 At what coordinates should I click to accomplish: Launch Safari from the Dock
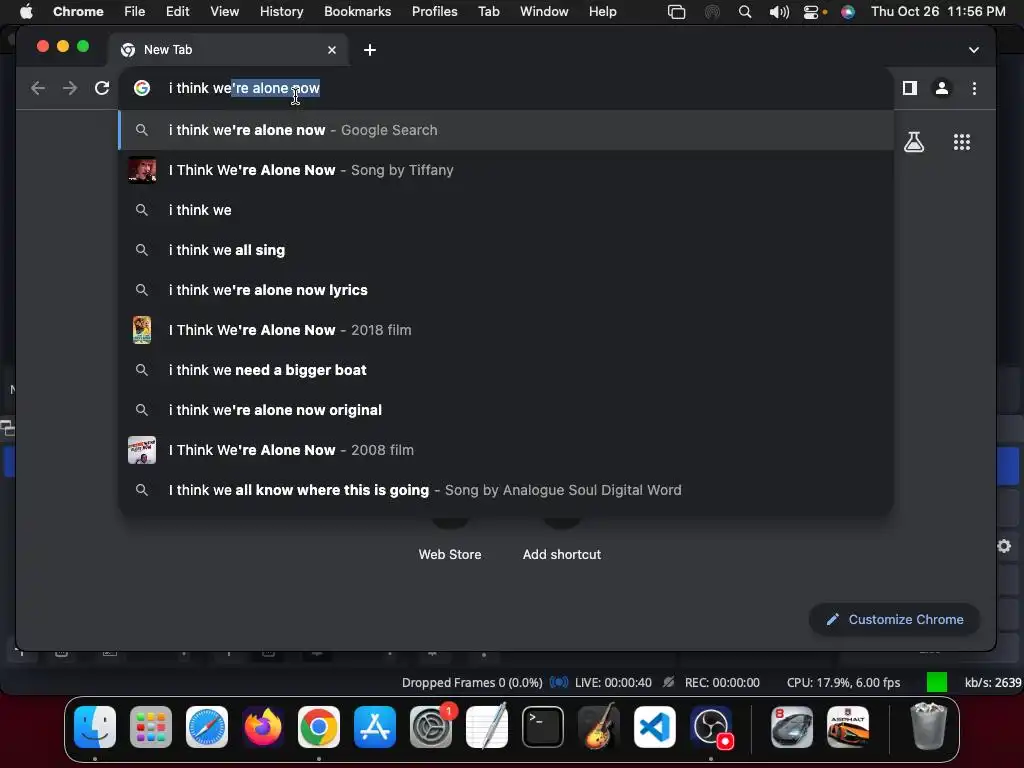(207, 727)
